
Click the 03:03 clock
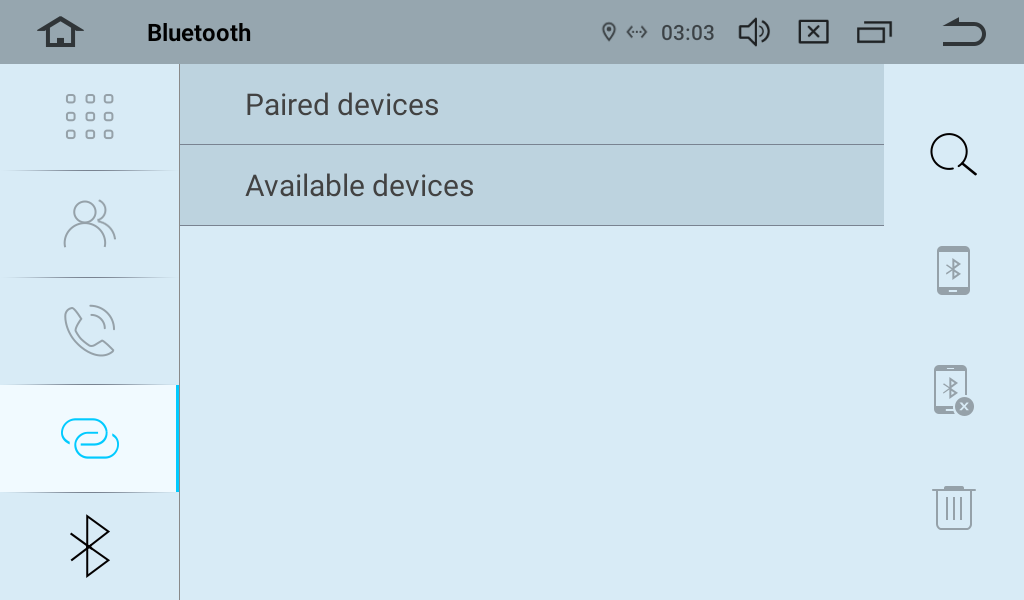click(688, 33)
